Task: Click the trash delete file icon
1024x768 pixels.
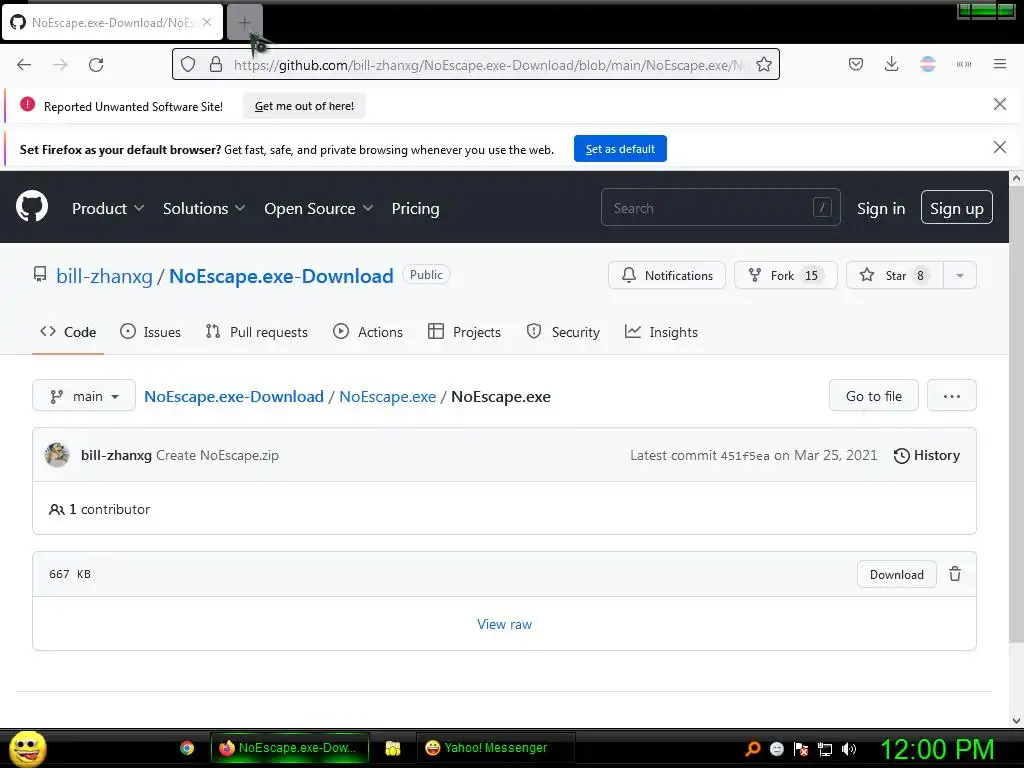Action: point(955,574)
